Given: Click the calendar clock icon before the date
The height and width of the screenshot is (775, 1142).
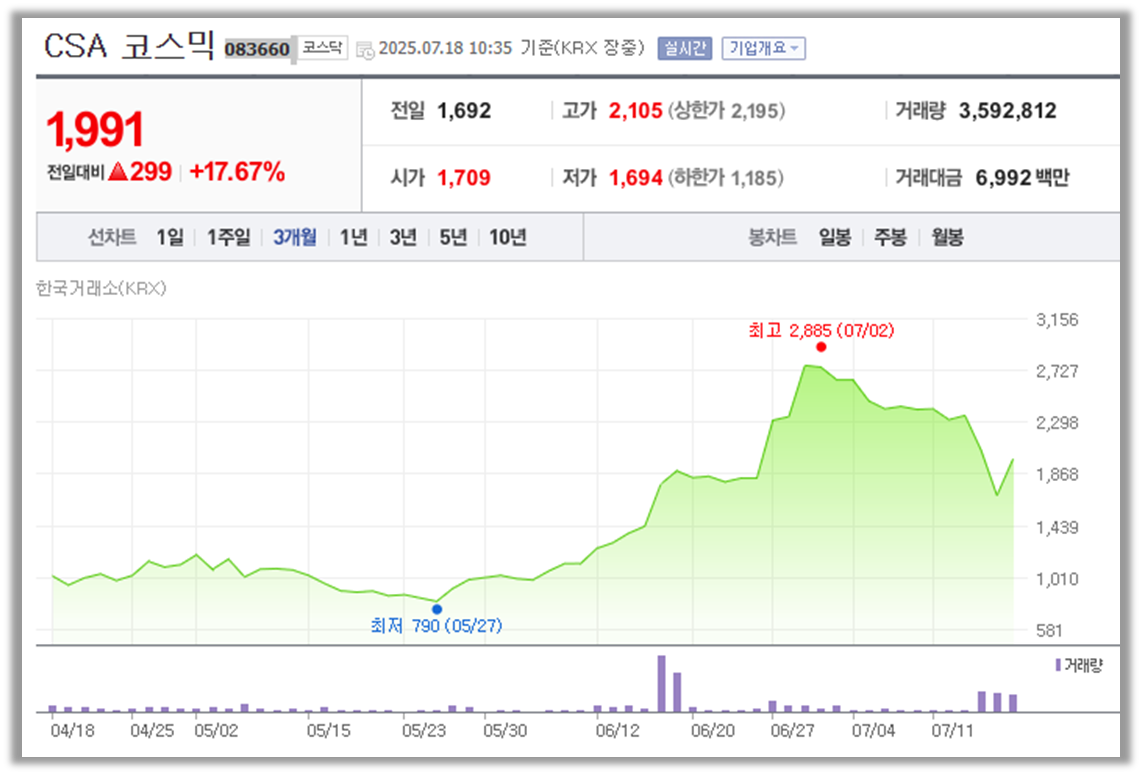Looking at the screenshot, I should pyautogui.click(x=365, y=50).
